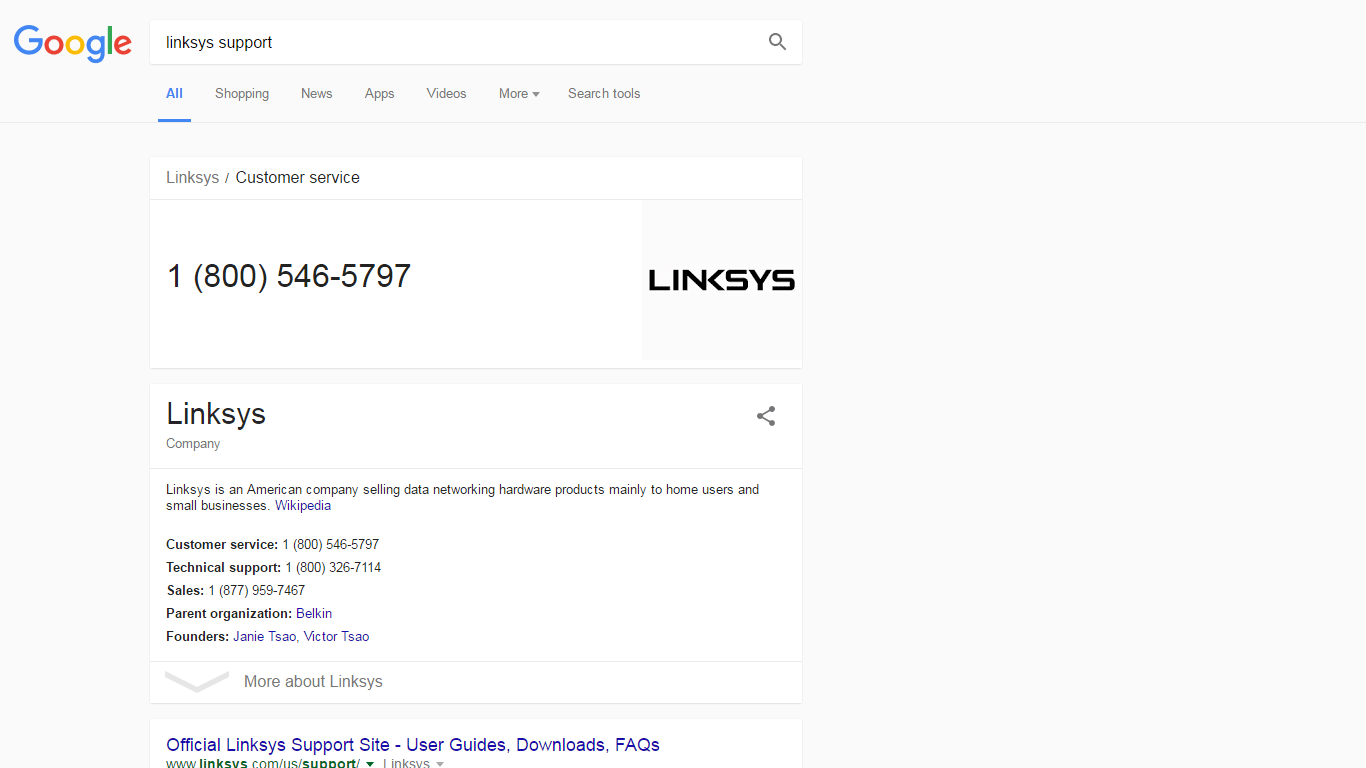The height and width of the screenshot is (768, 1366).
Task: Open green dropdown arrow beside result URL
Action: coord(370,764)
